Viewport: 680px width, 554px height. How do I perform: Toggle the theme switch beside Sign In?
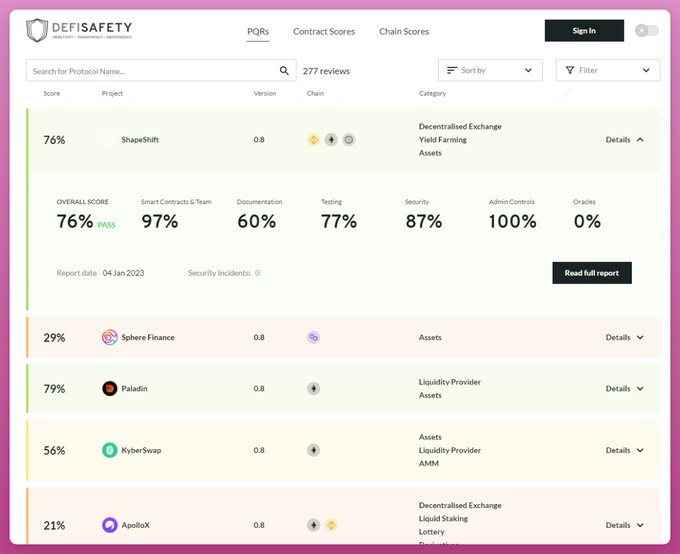tap(647, 30)
